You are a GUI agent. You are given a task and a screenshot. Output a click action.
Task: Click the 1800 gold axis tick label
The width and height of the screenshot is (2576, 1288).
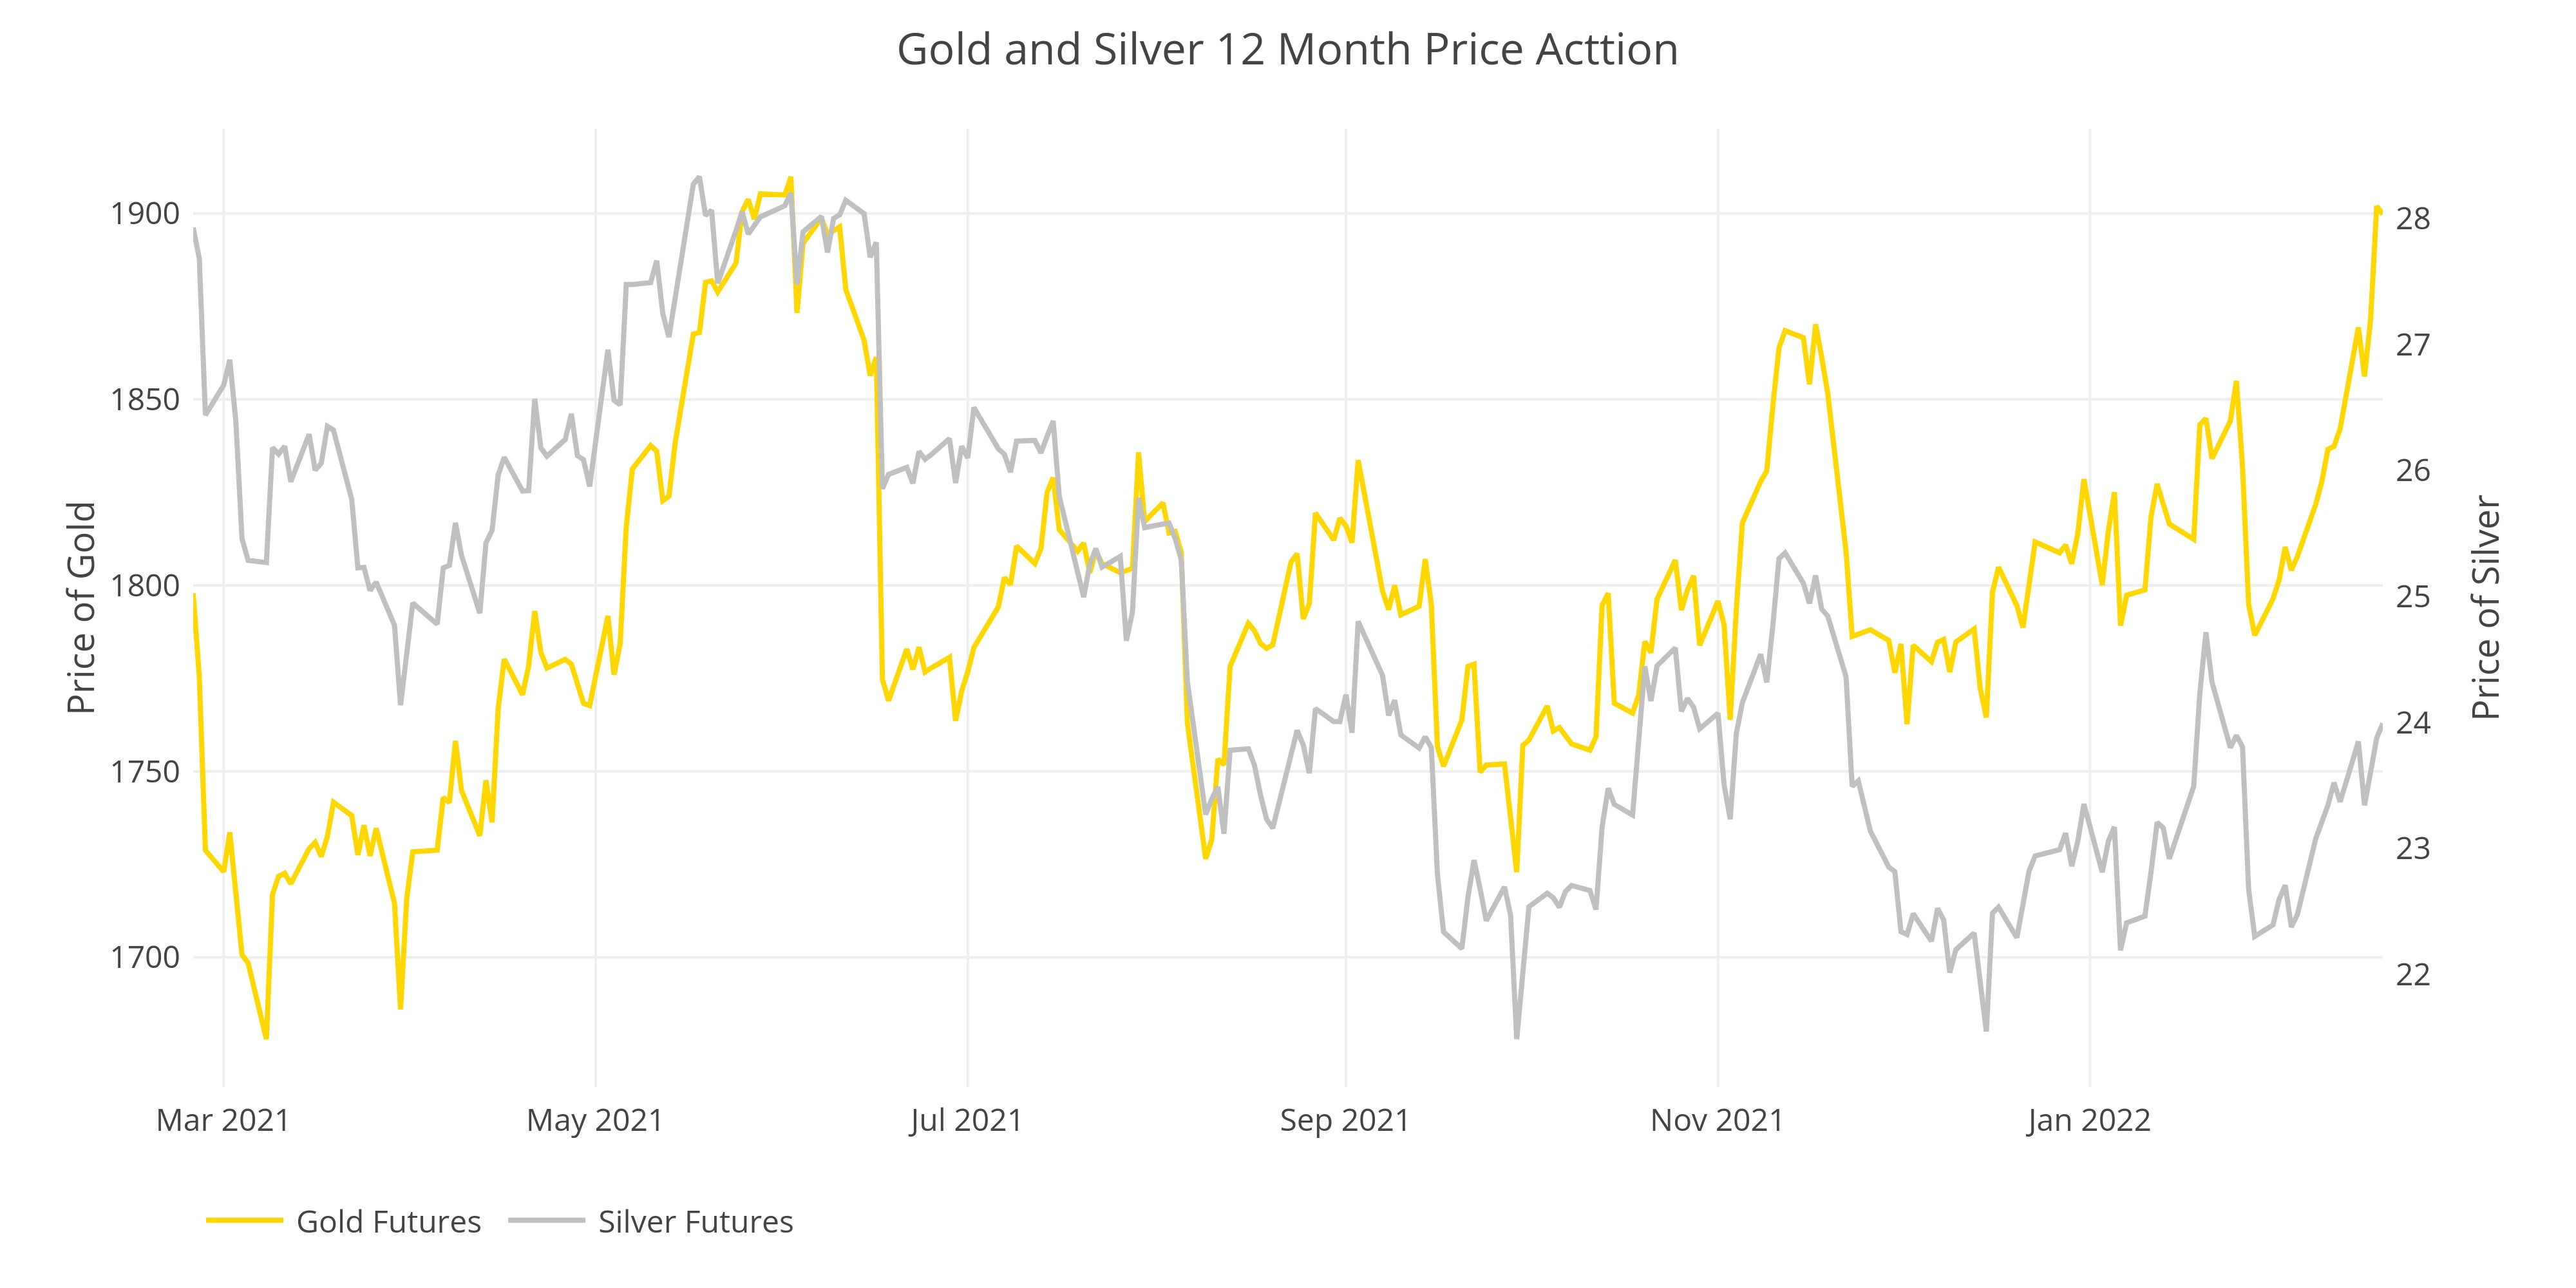[145, 586]
